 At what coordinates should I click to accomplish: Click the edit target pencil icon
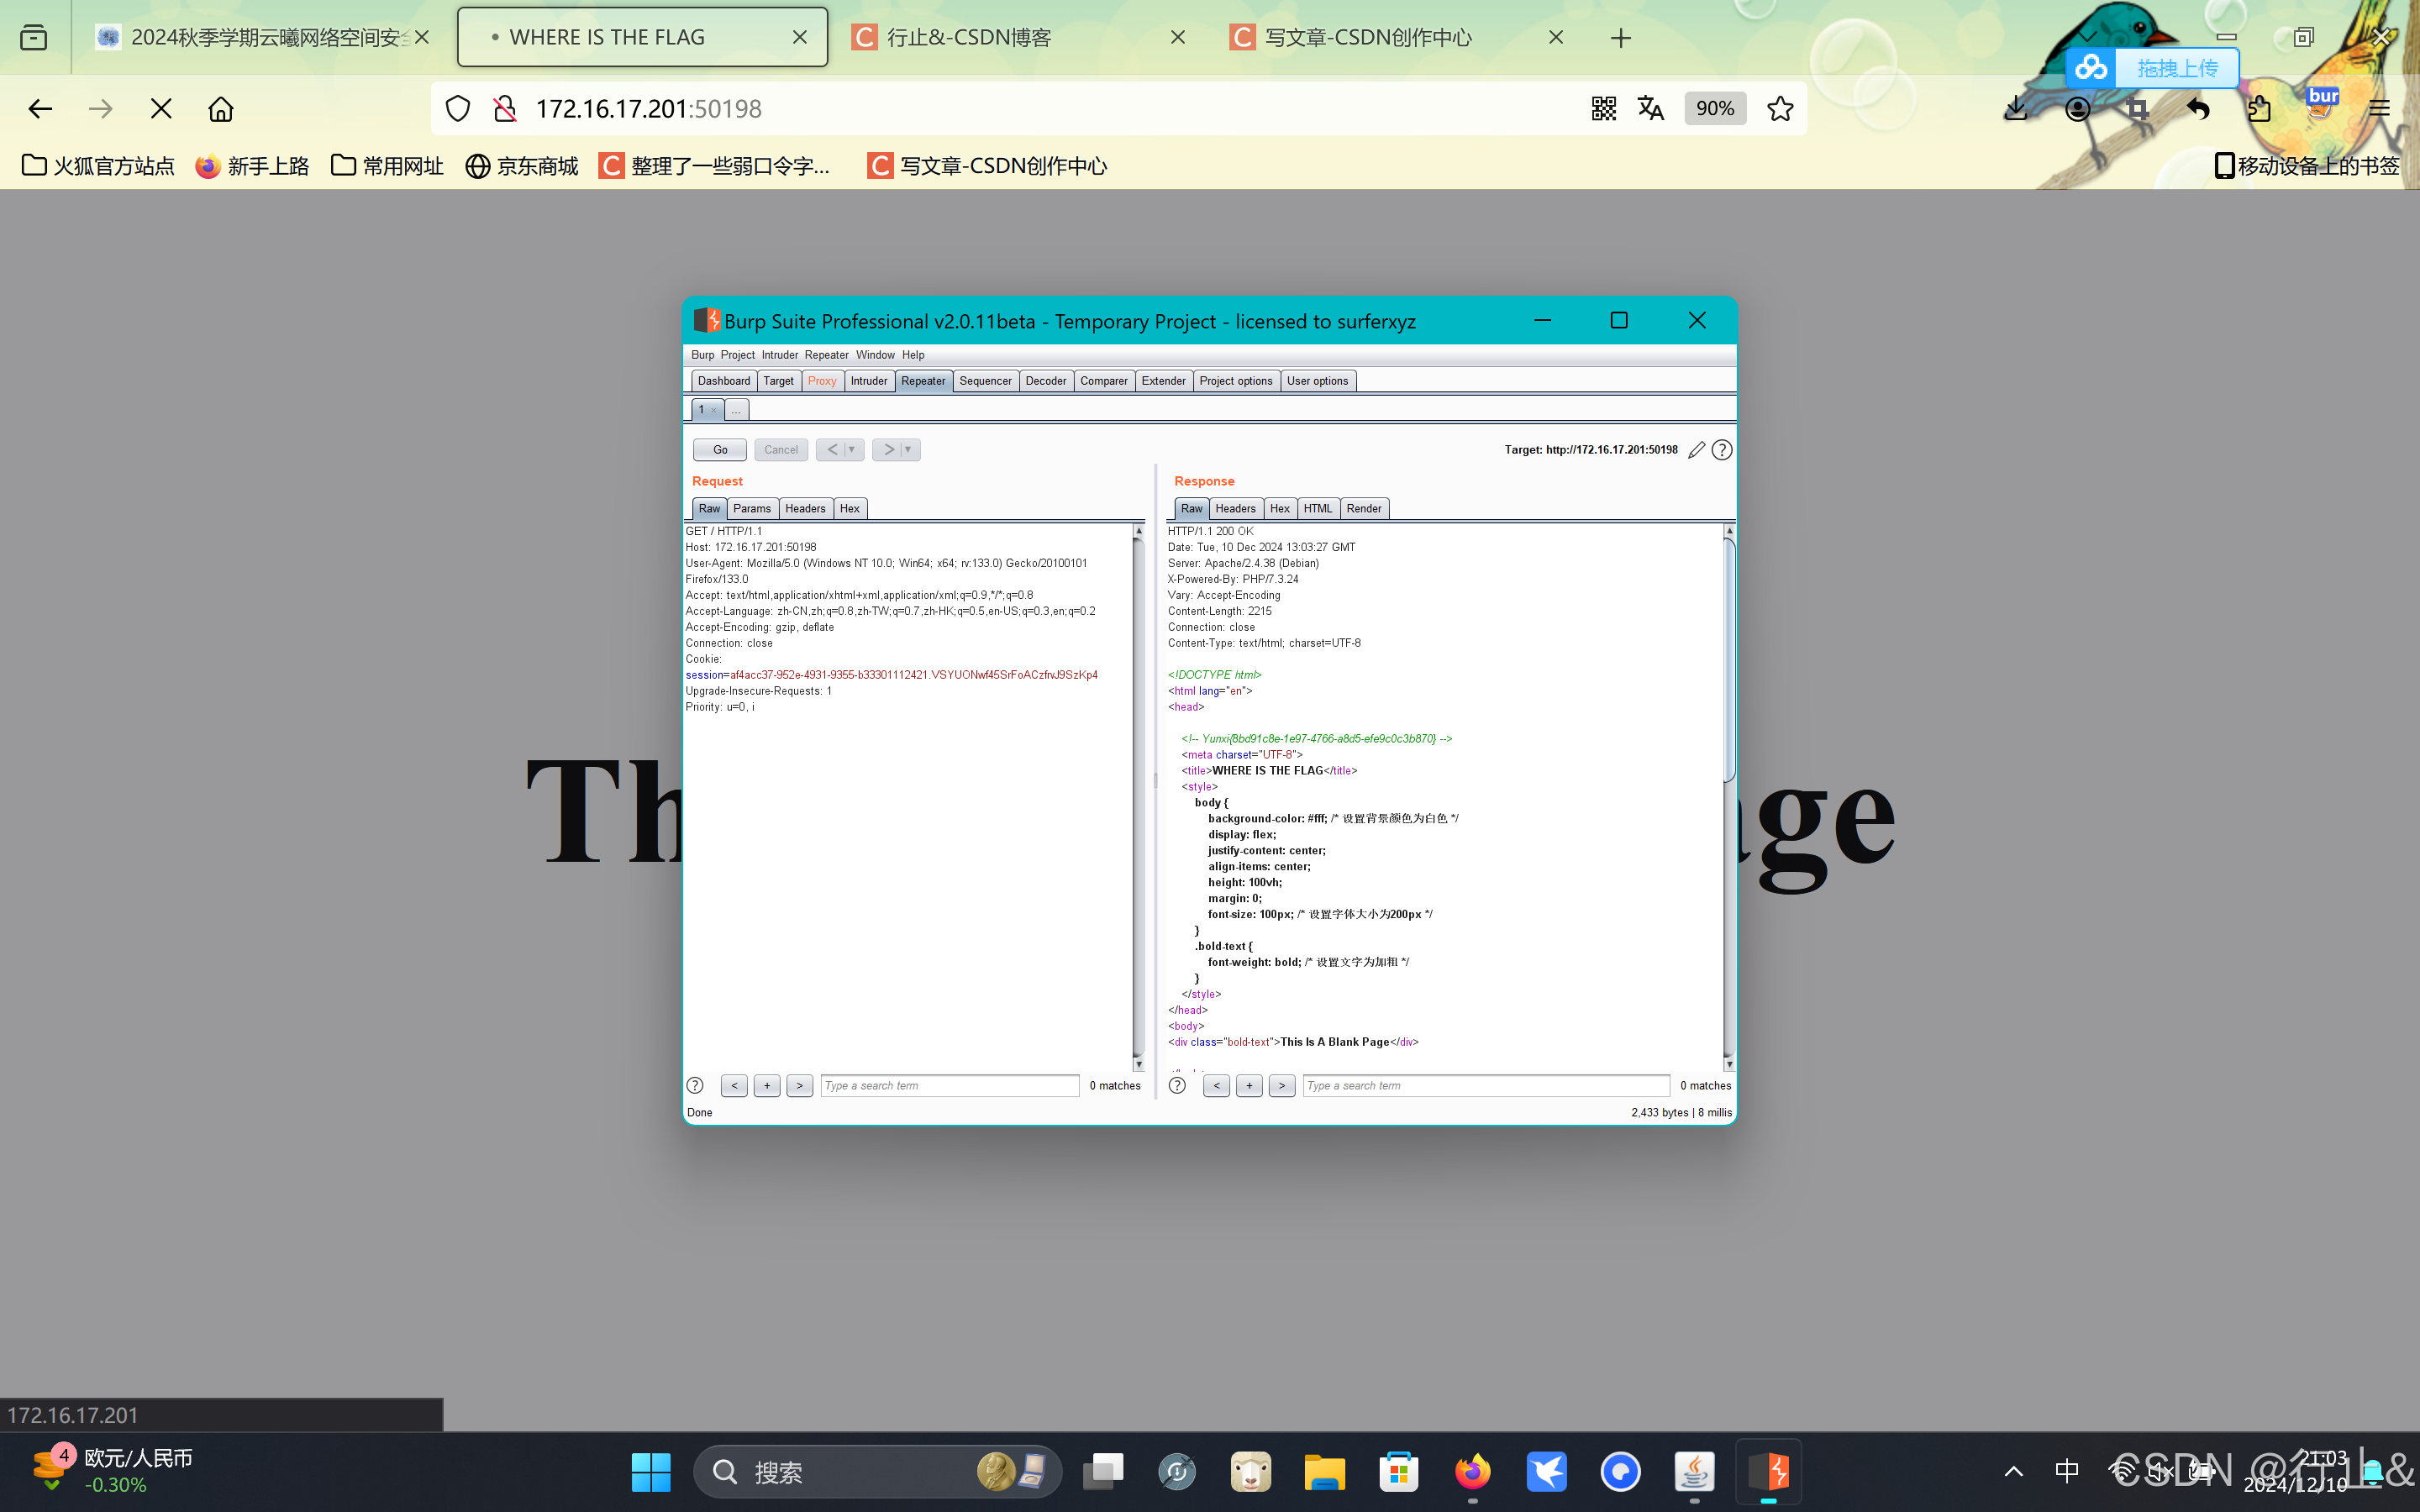[1696, 450]
